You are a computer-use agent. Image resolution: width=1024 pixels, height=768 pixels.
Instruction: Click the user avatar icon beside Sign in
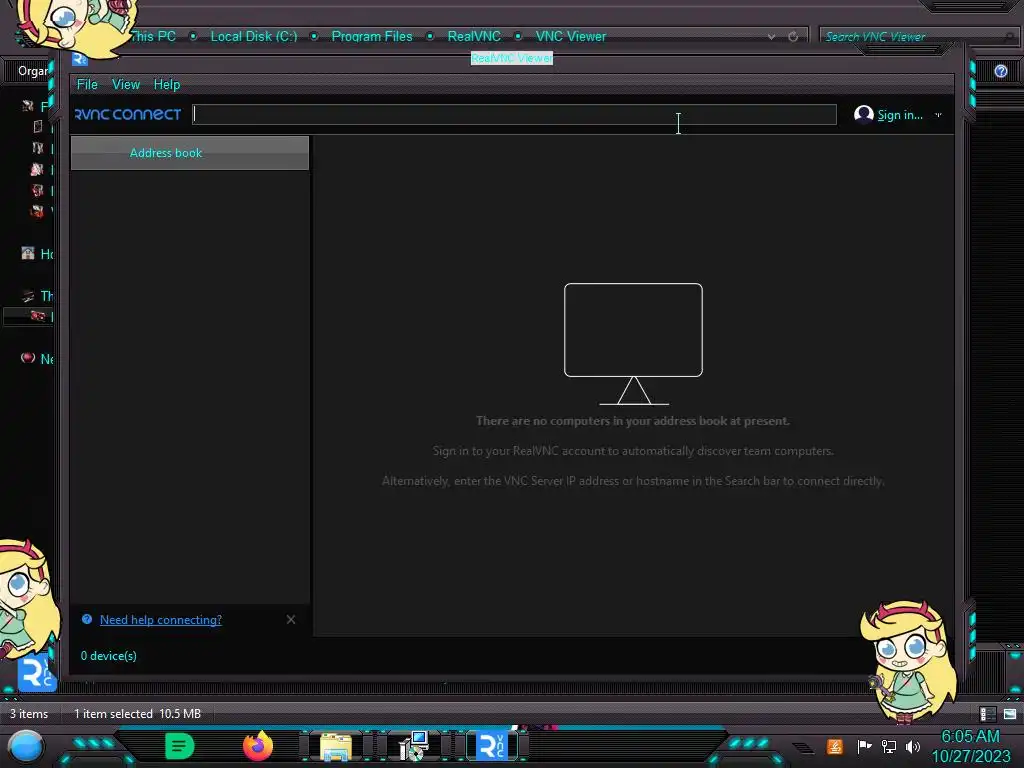863,114
